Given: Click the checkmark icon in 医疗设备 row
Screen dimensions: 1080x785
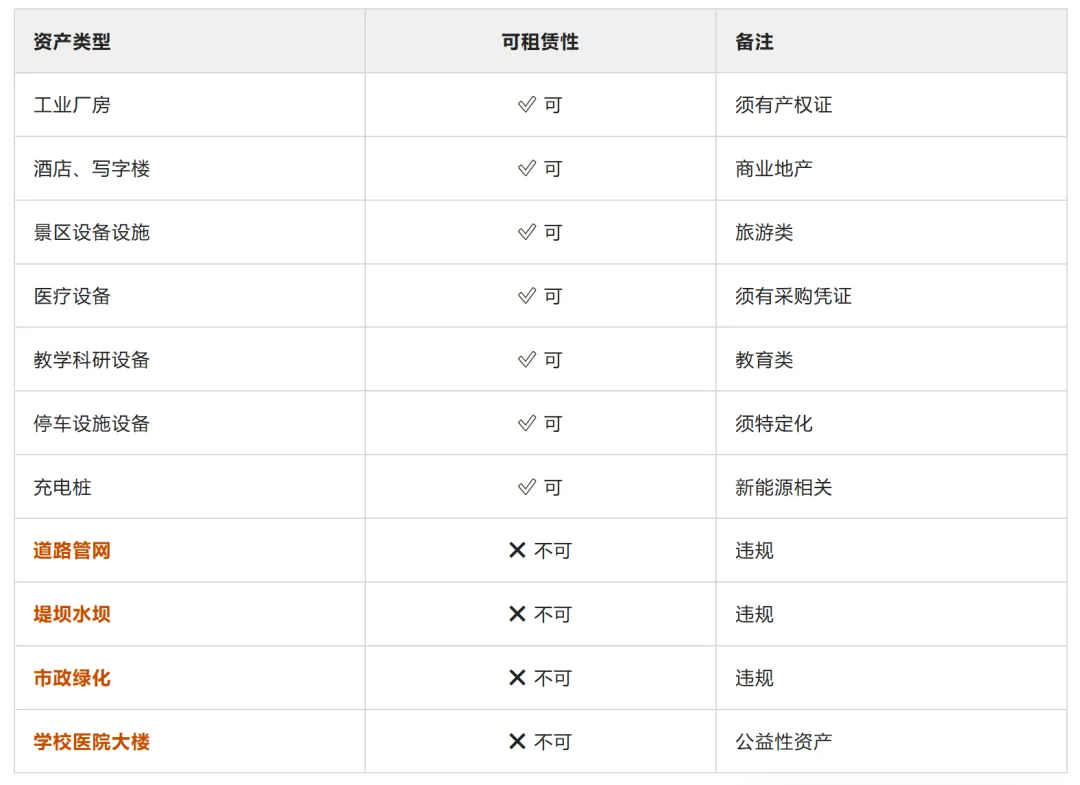Looking at the screenshot, I should pos(527,296).
